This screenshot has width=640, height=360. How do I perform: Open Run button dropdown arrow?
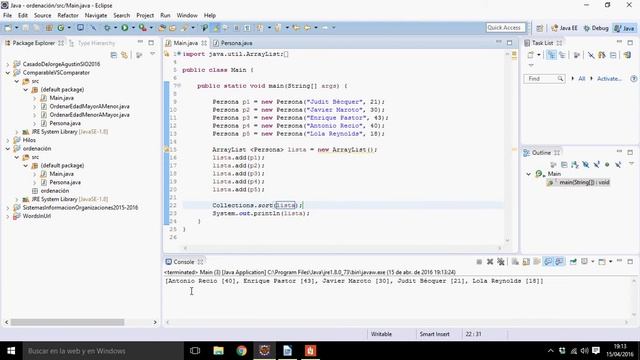tap(133, 28)
